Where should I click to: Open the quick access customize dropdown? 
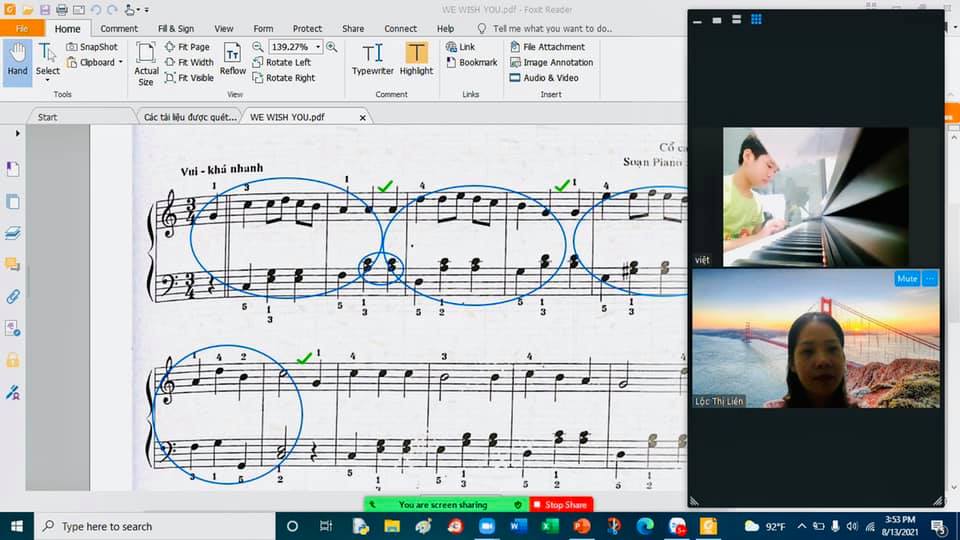pyautogui.click(x=147, y=10)
